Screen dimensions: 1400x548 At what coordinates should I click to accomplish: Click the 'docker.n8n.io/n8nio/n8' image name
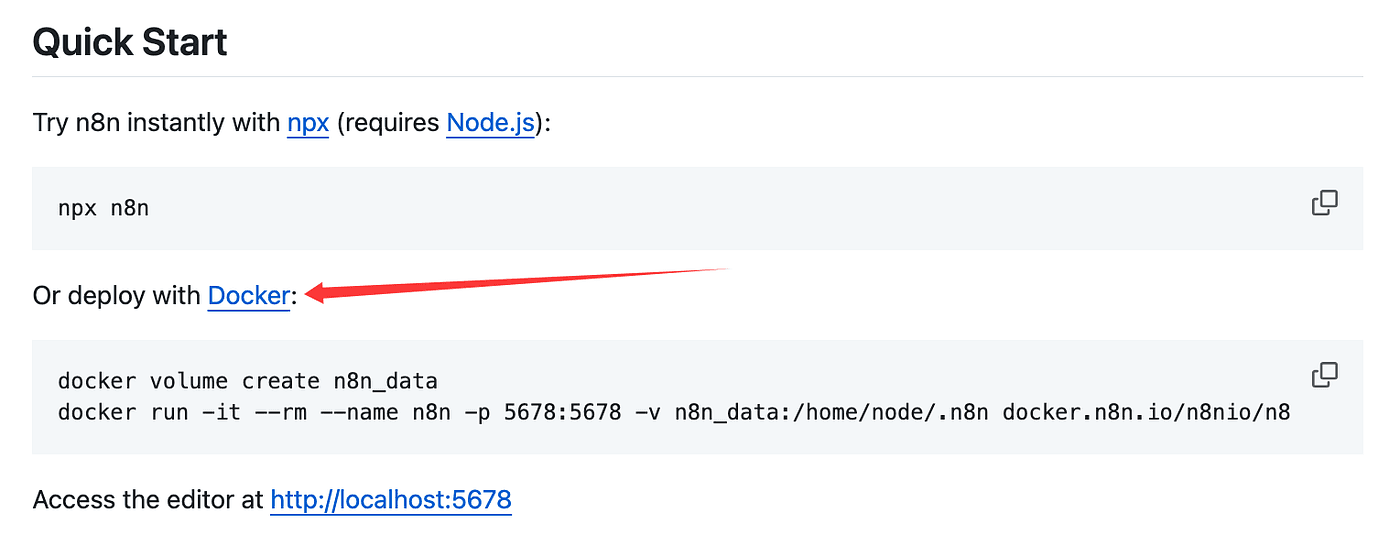pyautogui.click(x=1146, y=412)
